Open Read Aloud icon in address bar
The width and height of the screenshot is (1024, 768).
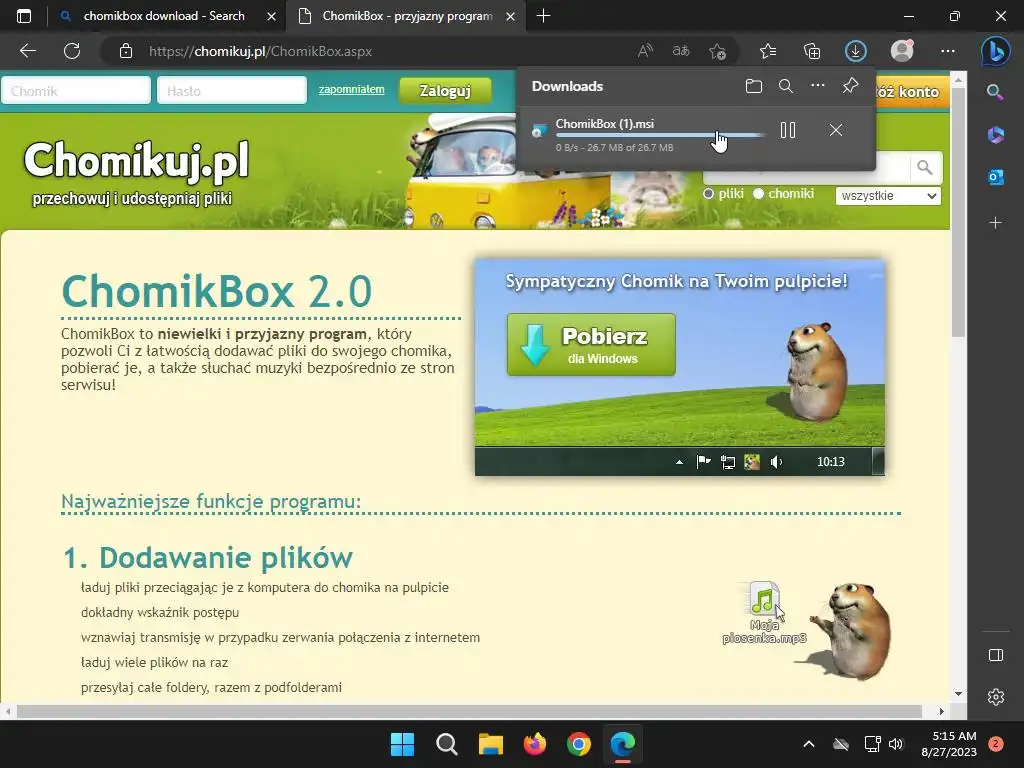click(645, 51)
